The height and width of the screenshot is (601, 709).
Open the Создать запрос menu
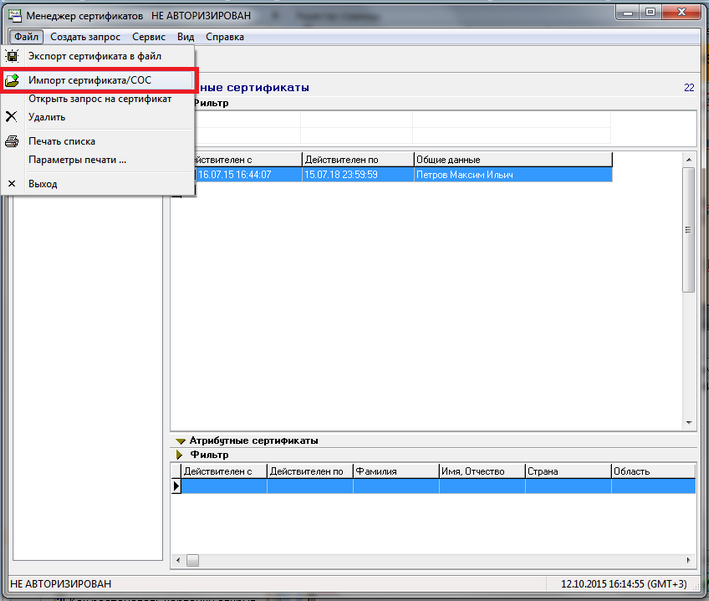[85, 36]
